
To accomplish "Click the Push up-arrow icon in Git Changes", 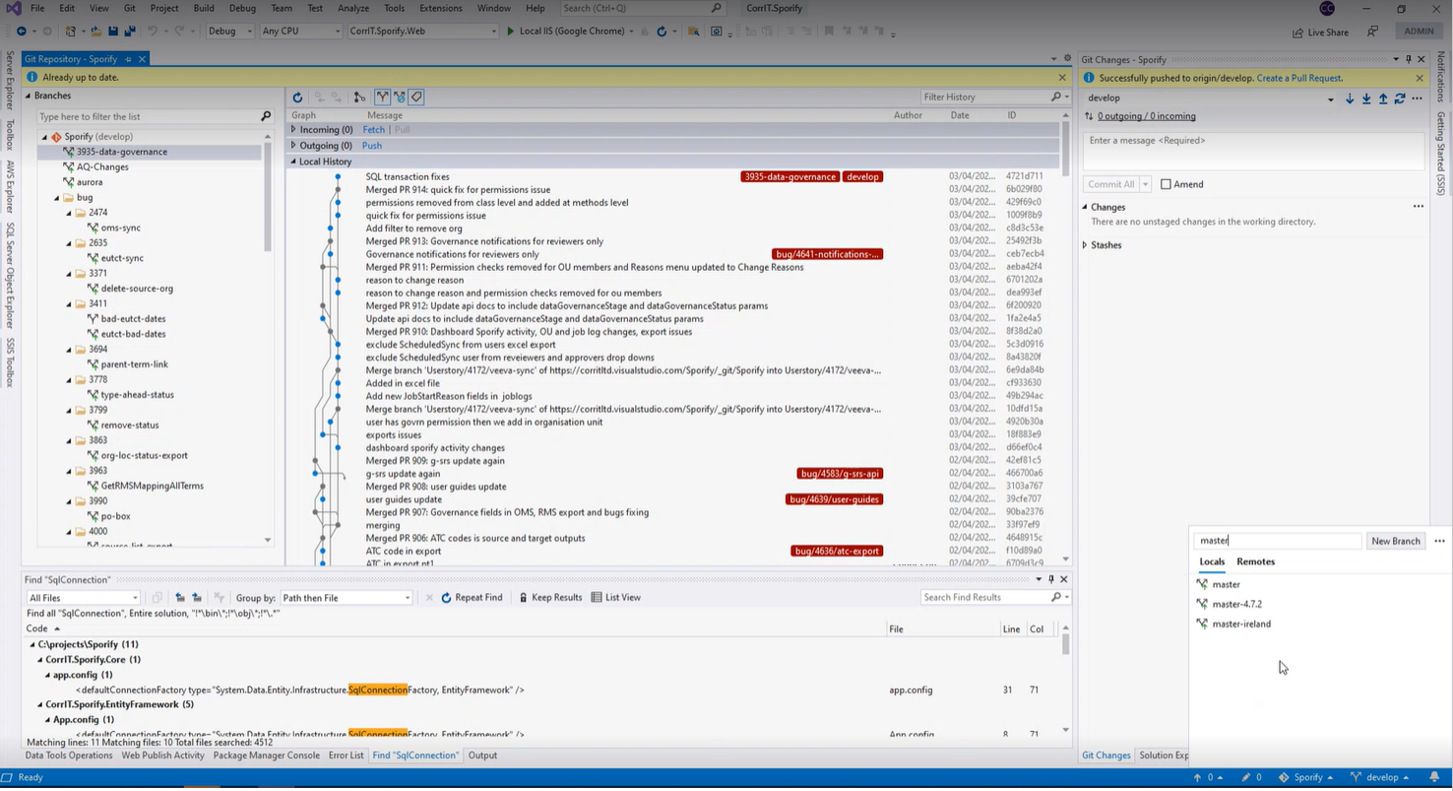I will pos(1383,98).
